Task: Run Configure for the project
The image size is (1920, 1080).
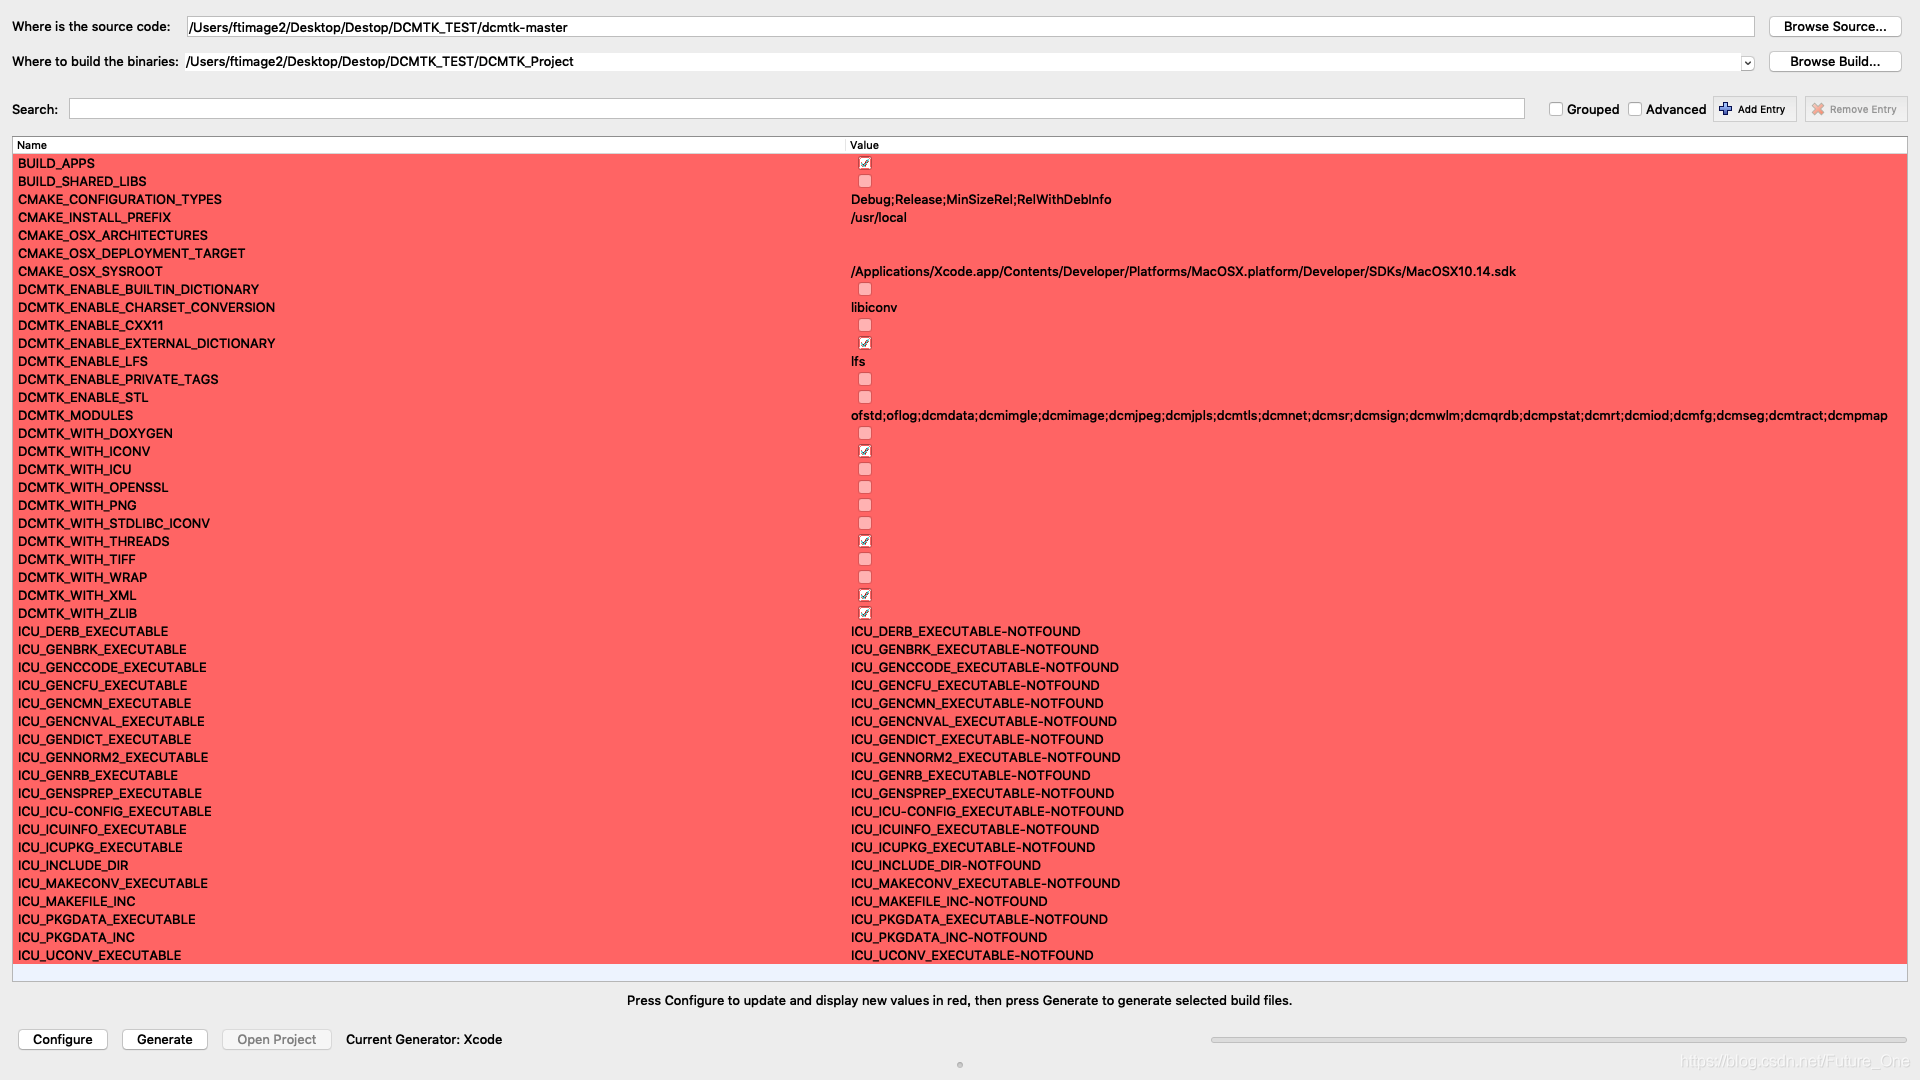Action: 63,1040
